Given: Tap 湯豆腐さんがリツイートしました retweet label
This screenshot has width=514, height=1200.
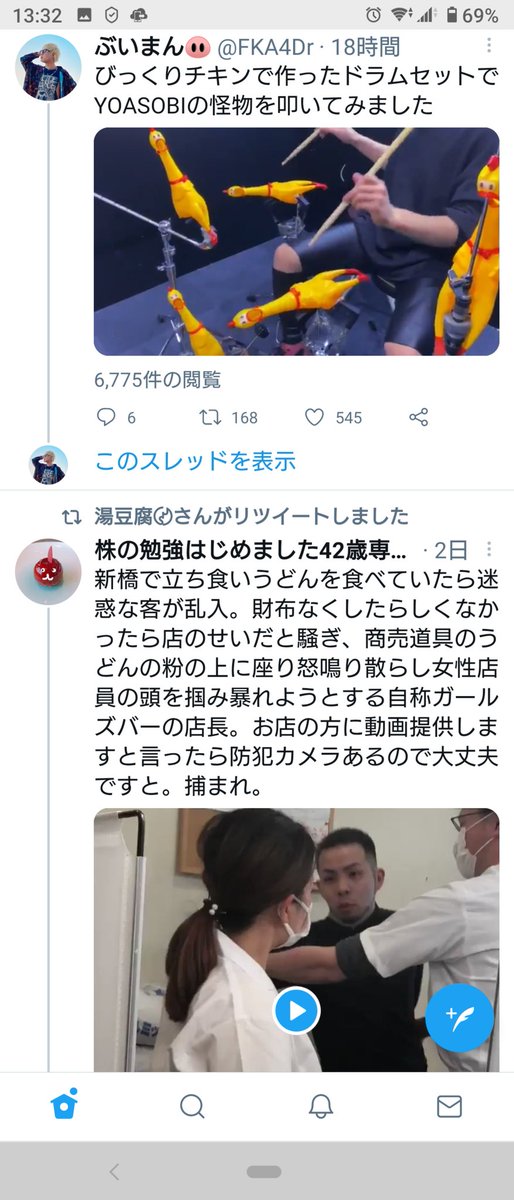Looking at the screenshot, I should click(x=252, y=517).
